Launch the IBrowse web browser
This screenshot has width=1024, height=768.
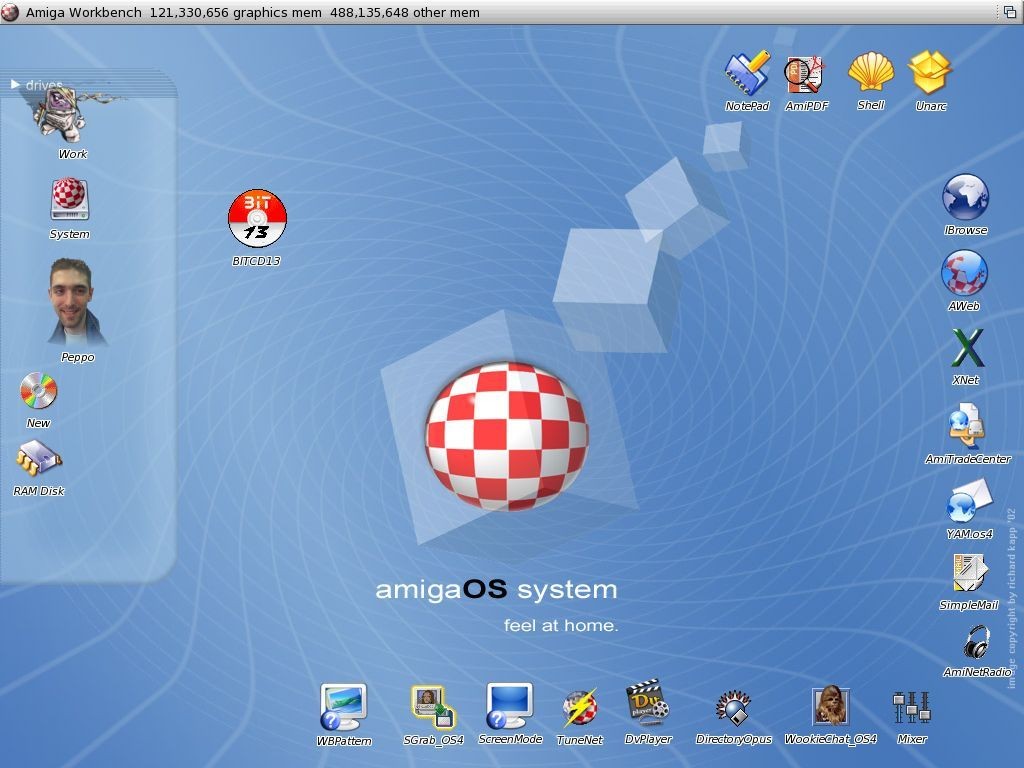965,197
